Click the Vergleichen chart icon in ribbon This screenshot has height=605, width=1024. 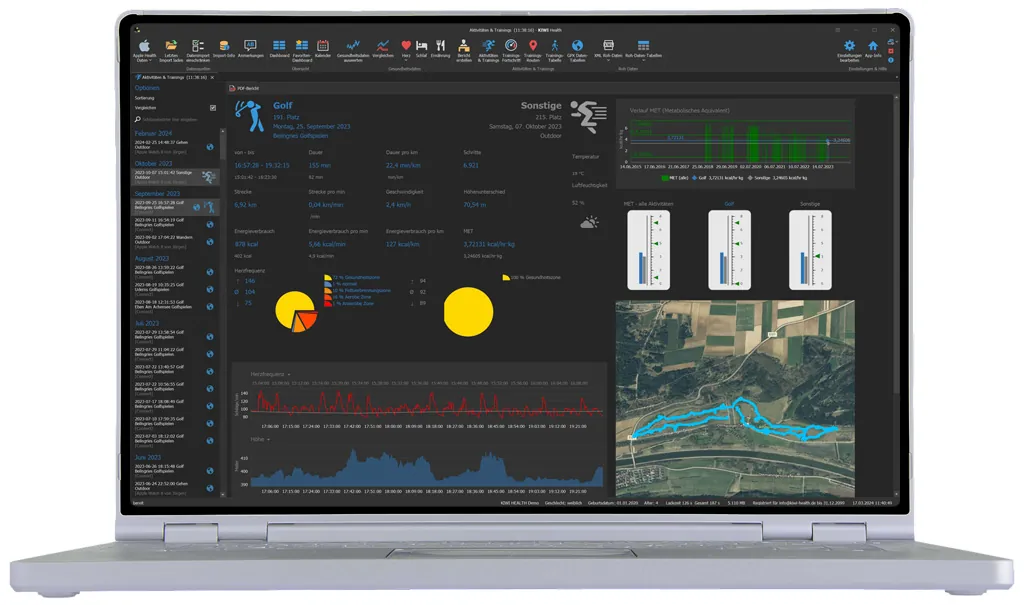click(382, 47)
